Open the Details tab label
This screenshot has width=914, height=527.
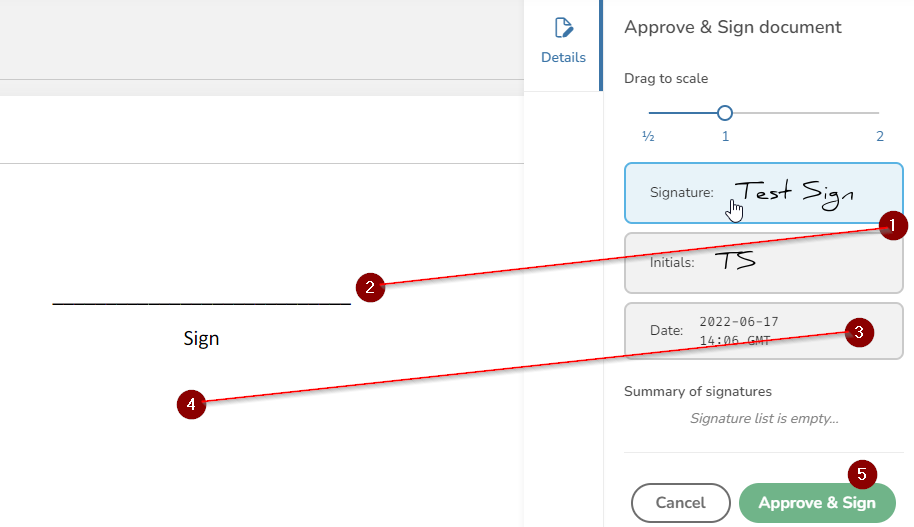(x=563, y=57)
